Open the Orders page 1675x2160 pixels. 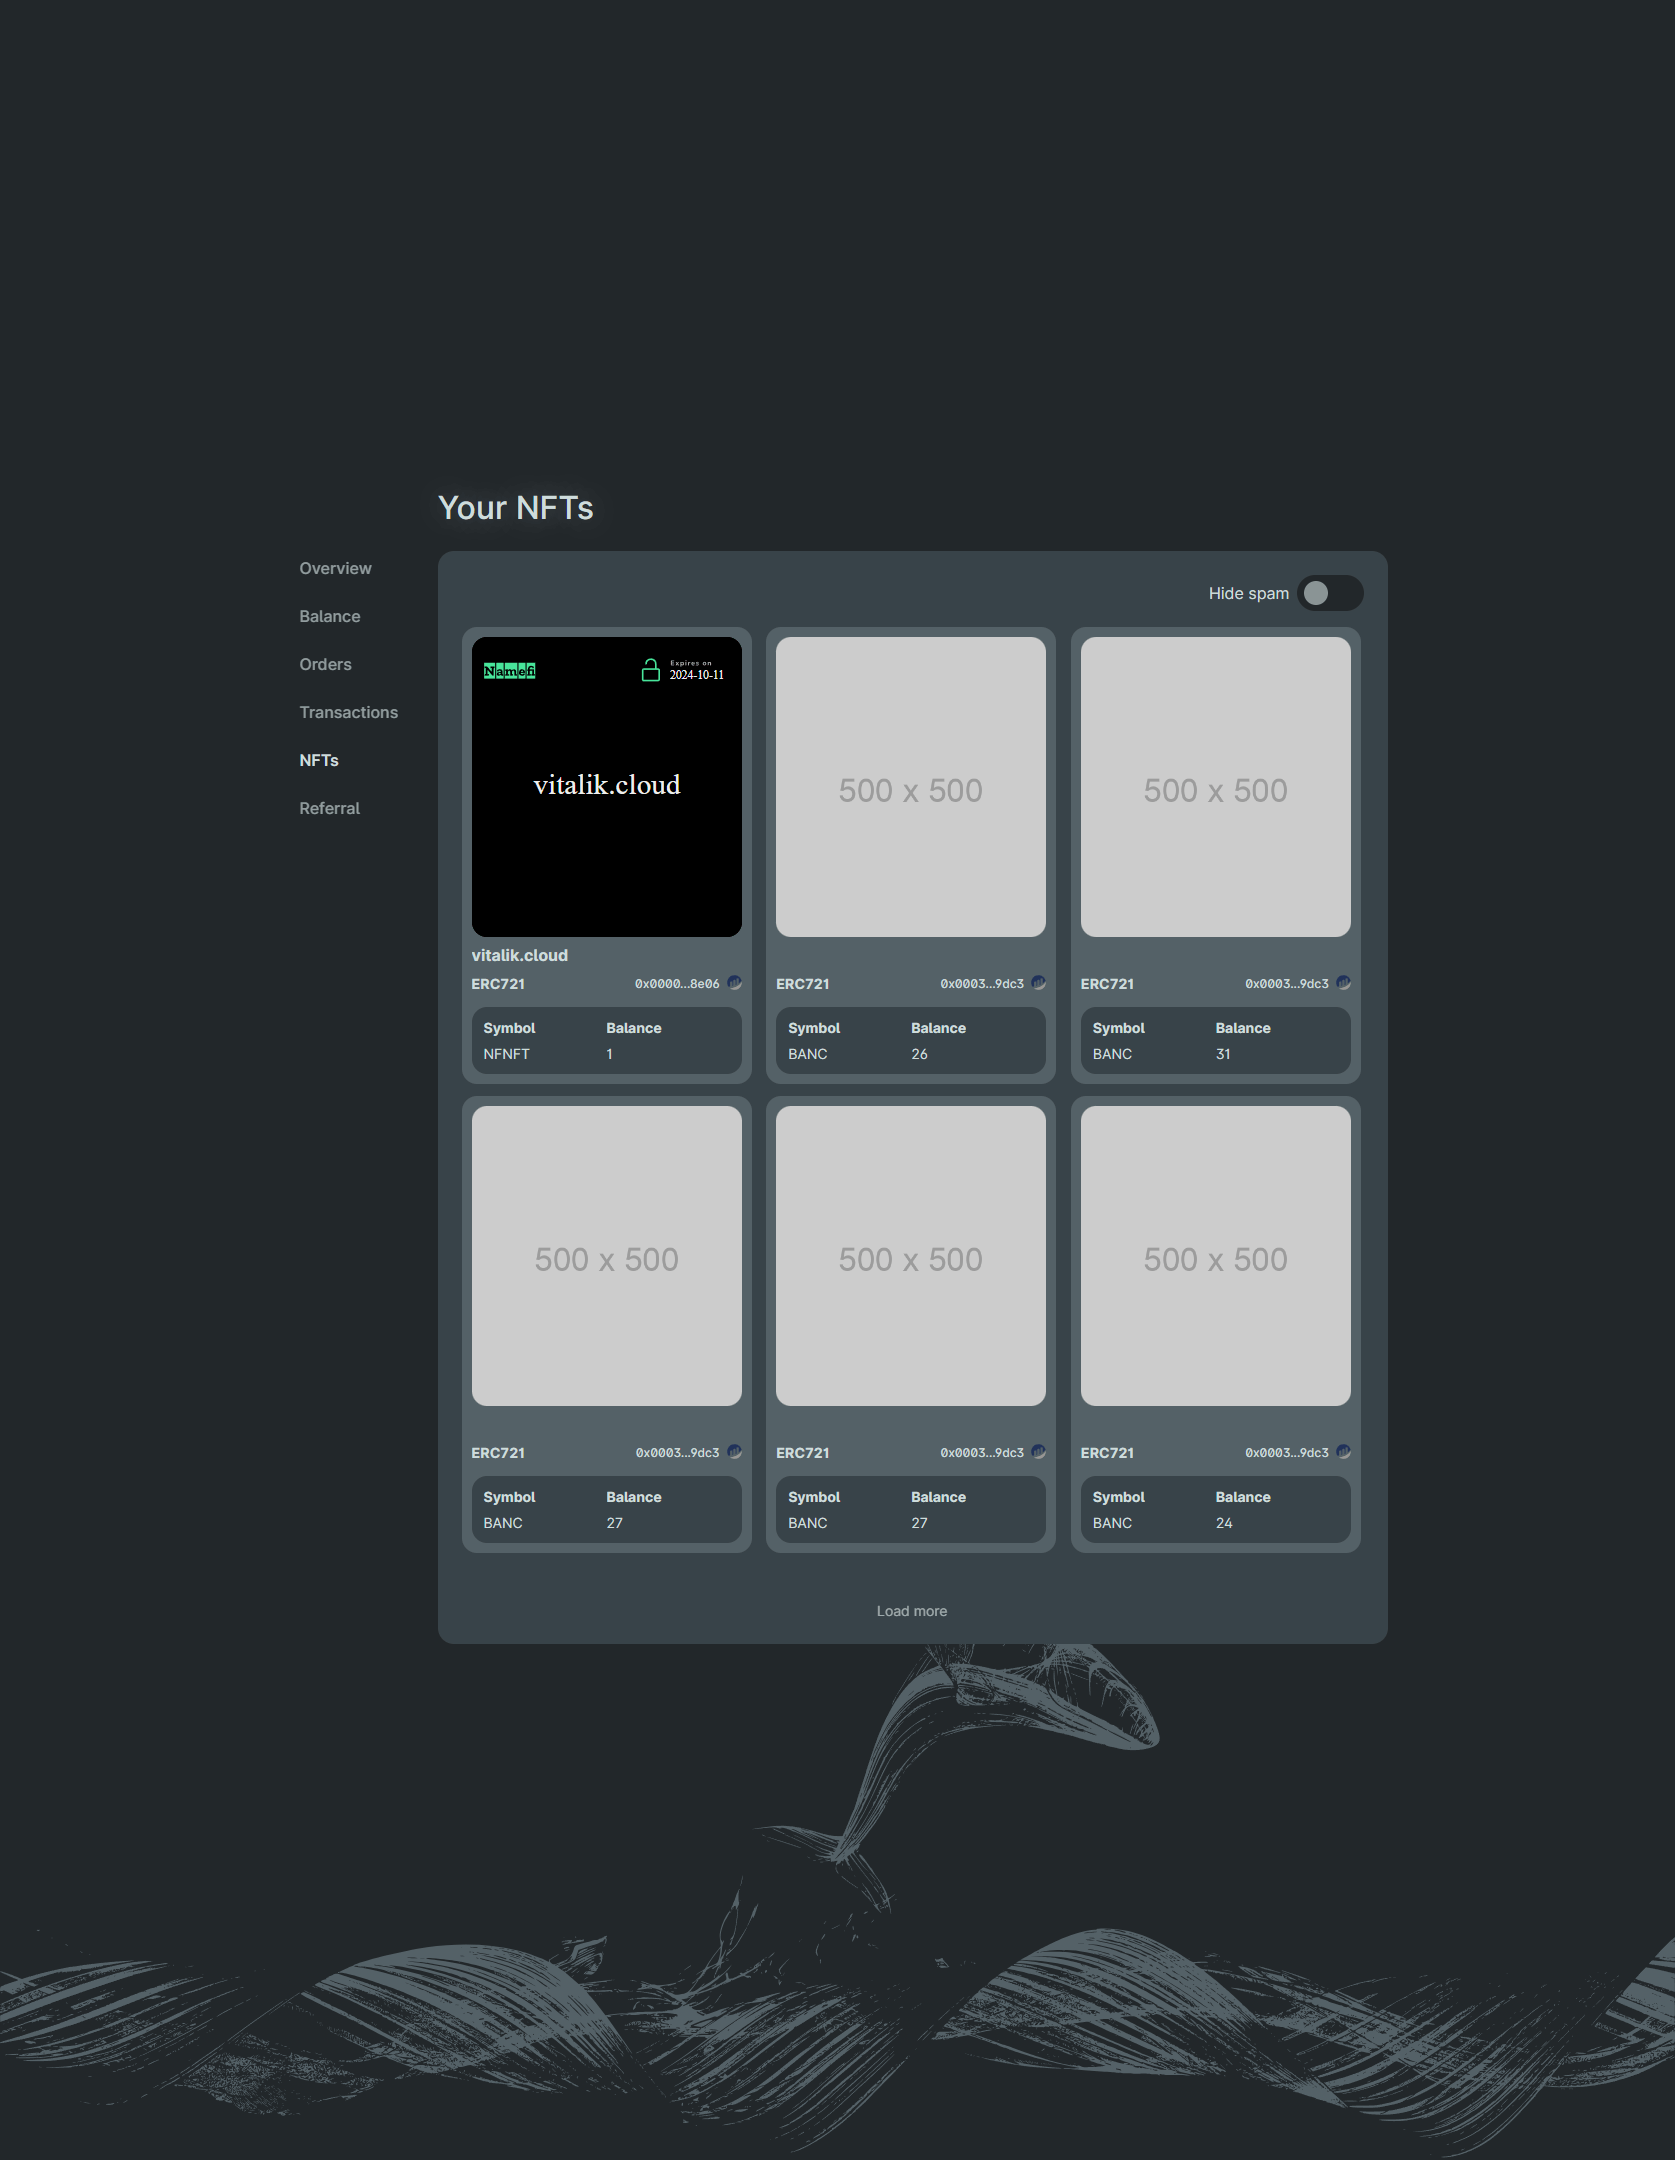pos(325,664)
